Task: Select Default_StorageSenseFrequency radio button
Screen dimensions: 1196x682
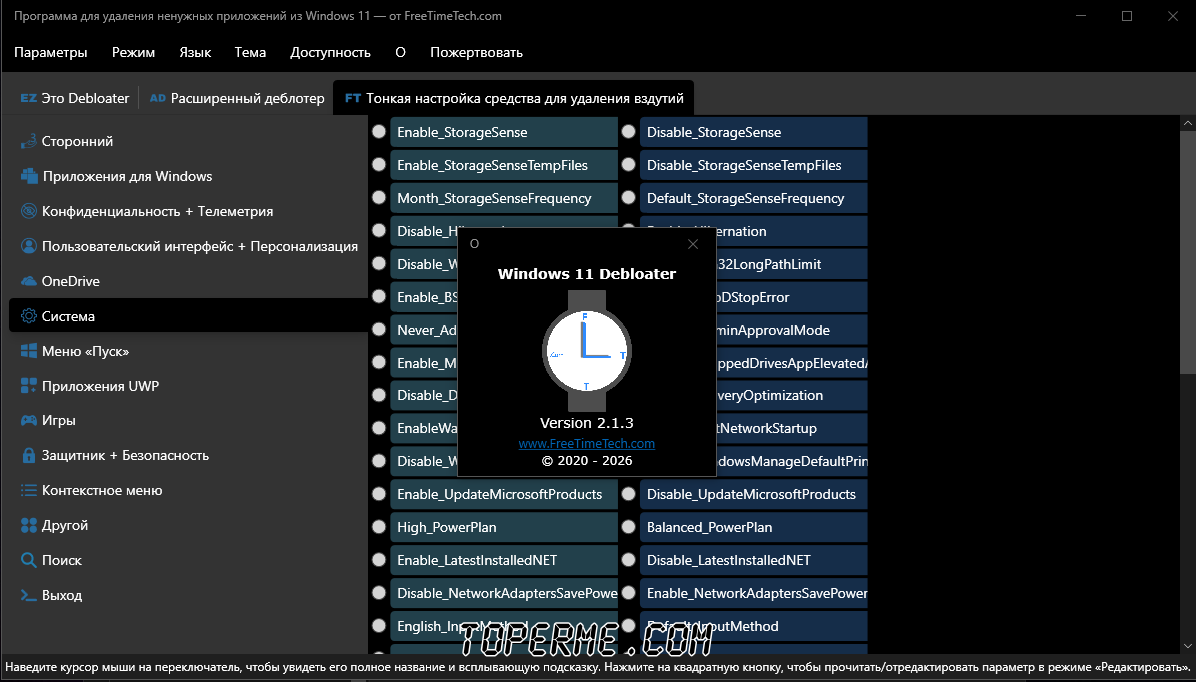Action: coord(629,197)
